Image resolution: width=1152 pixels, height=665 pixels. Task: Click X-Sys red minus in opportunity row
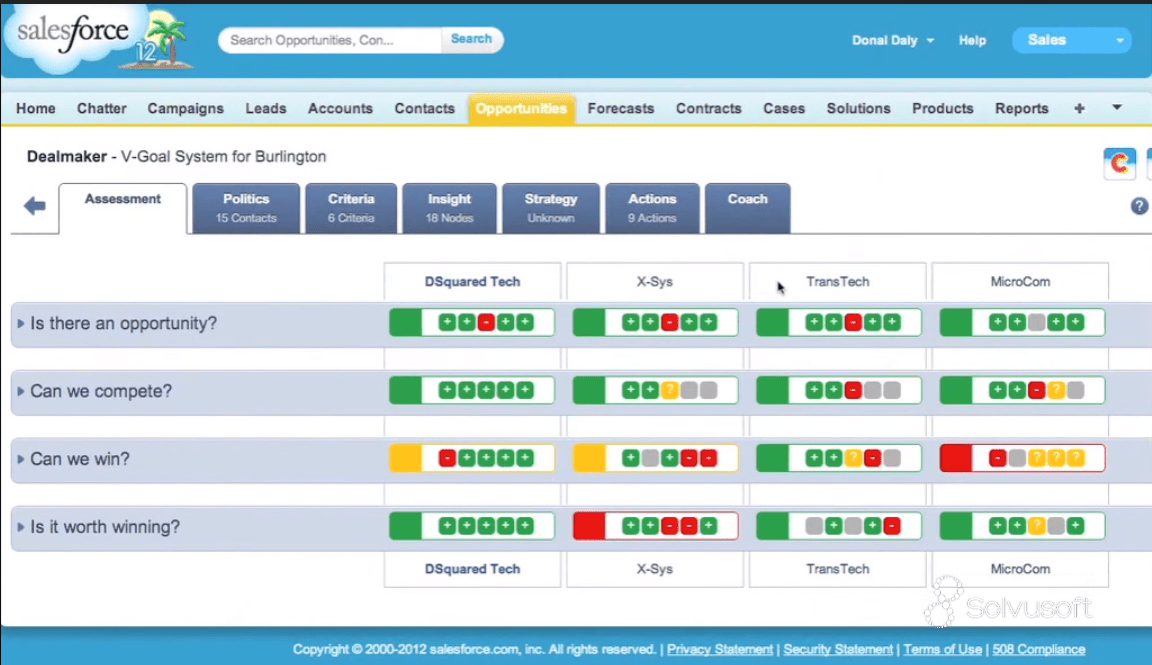pos(669,322)
